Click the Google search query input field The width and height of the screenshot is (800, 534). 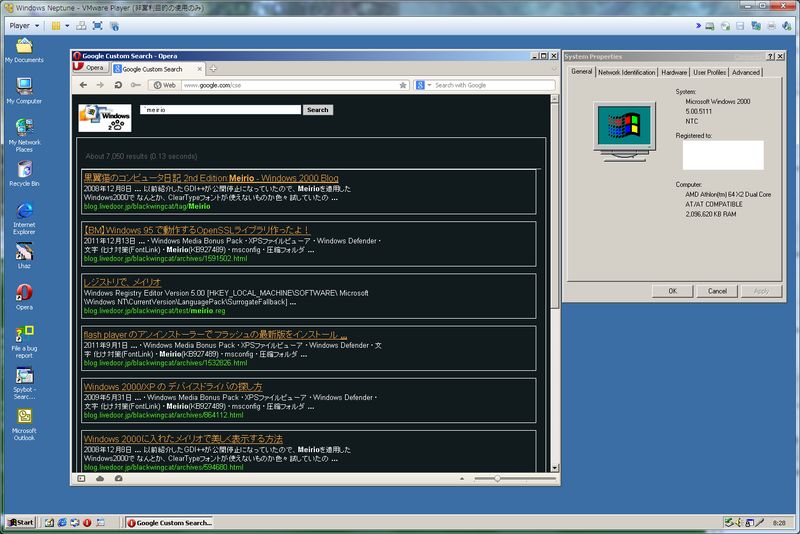point(220,110)
